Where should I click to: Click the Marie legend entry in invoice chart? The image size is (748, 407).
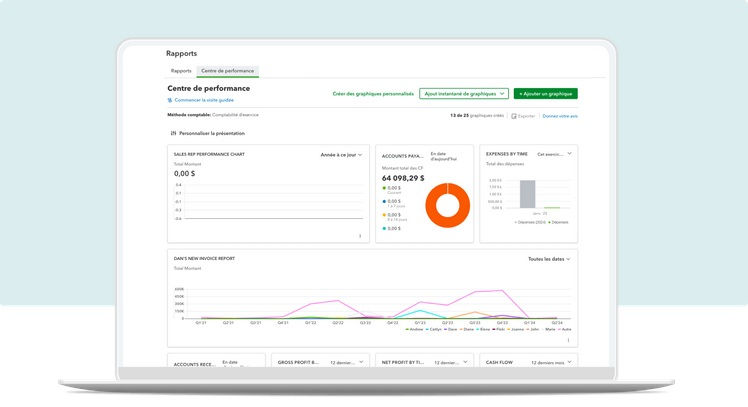[548, 329]
